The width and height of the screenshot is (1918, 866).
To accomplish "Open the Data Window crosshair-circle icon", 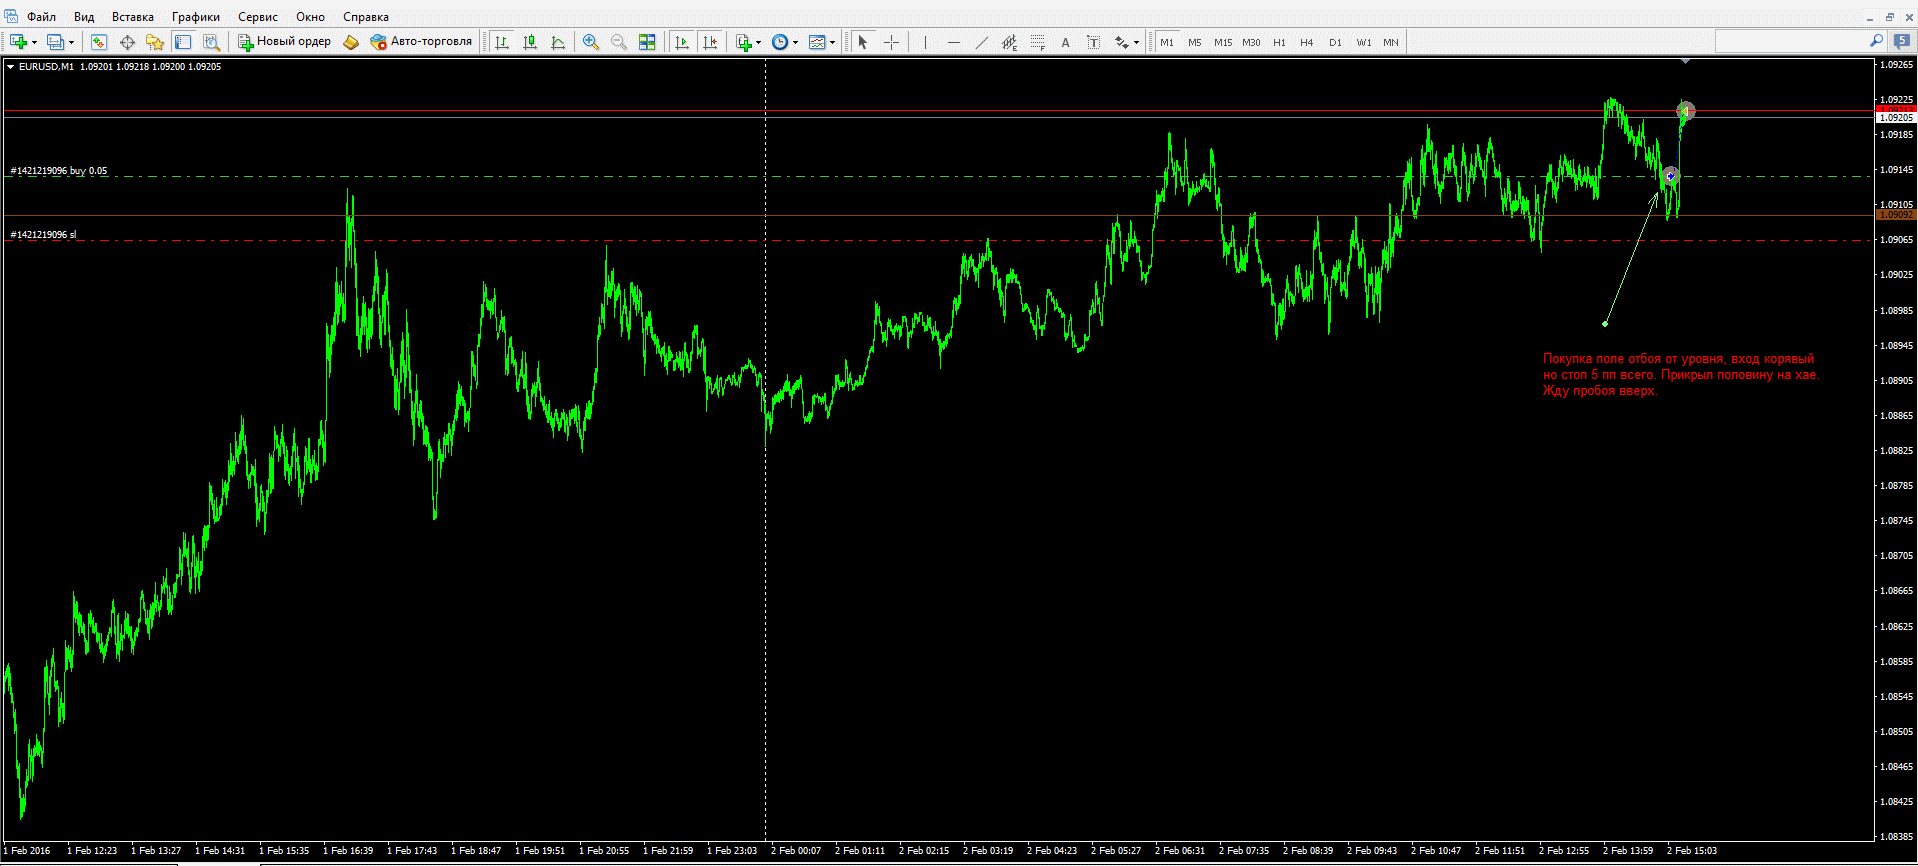I will tap(127, 42).
